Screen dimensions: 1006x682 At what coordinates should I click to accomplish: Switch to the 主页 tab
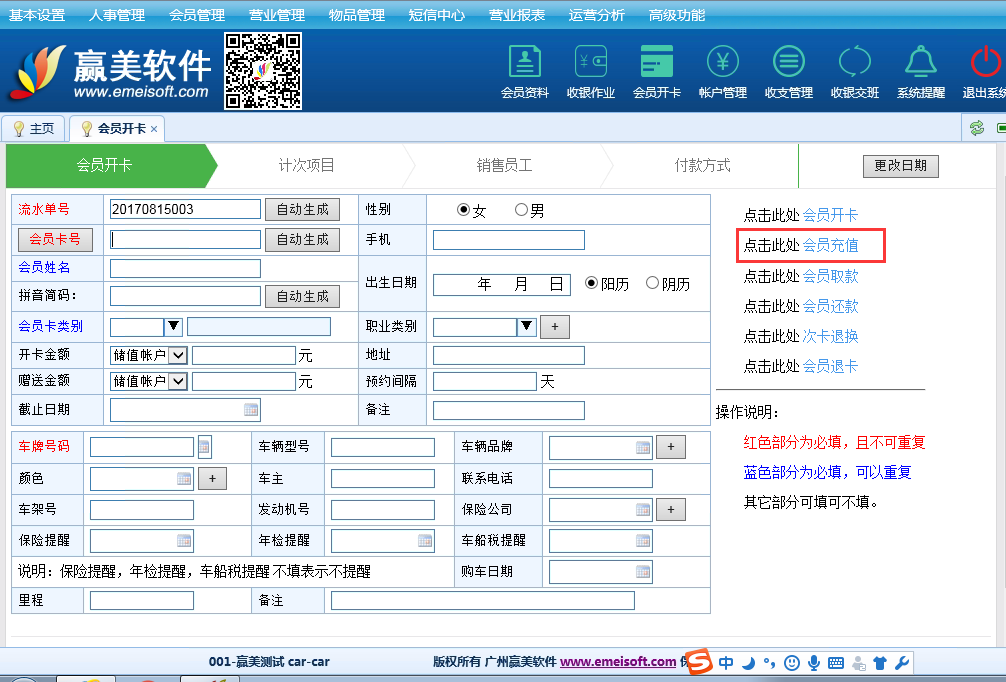(x=33, y=129)
